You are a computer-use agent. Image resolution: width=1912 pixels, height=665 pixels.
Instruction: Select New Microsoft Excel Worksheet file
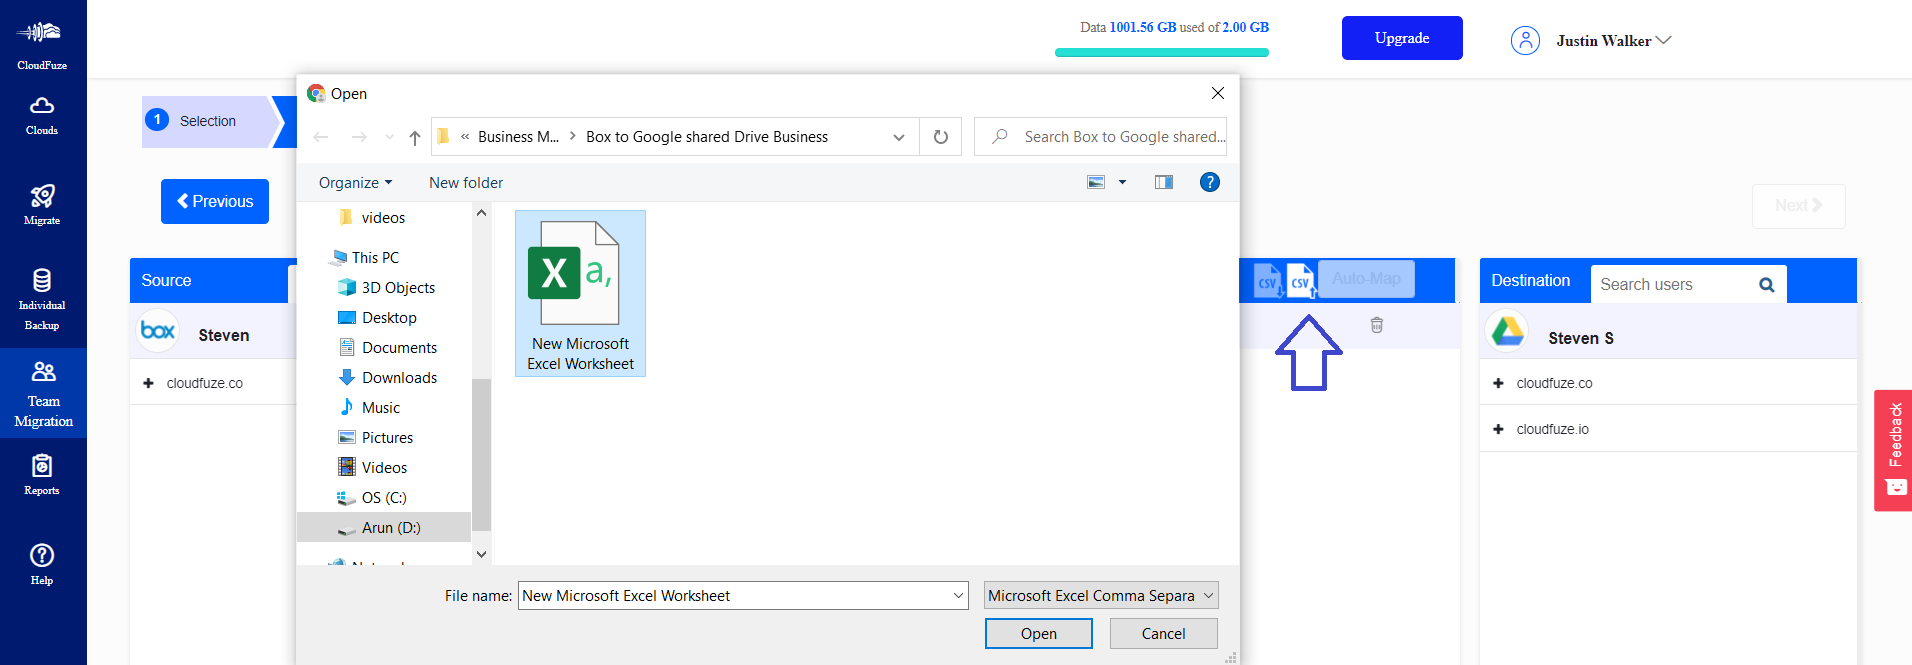pos(580,293)
